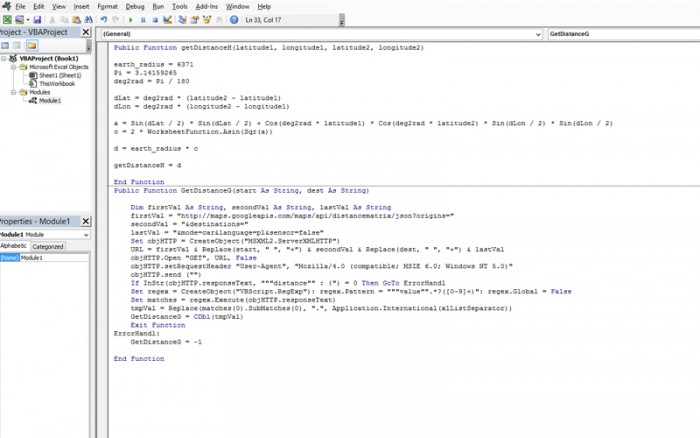Click the Find binoculars icon

pos(90,19)
